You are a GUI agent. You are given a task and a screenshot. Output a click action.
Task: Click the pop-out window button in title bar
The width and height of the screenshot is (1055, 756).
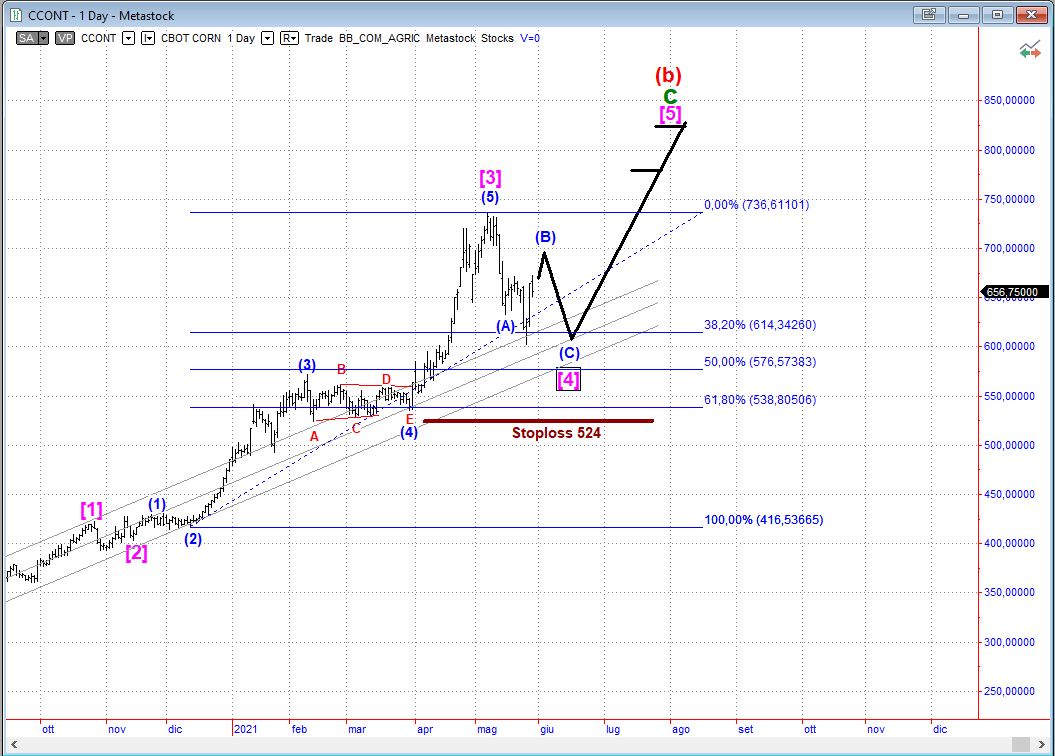coord(929,14)
